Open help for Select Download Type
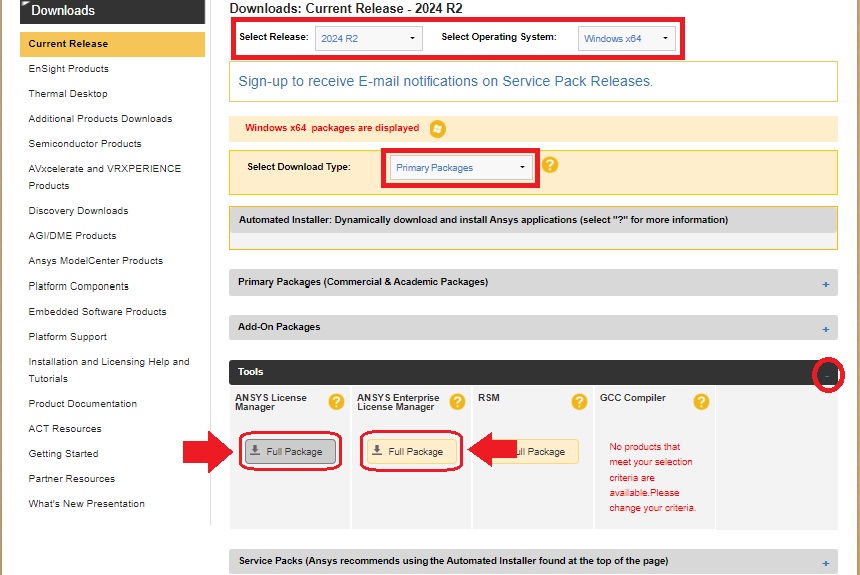The image size is (860, 575). point(550,165)
